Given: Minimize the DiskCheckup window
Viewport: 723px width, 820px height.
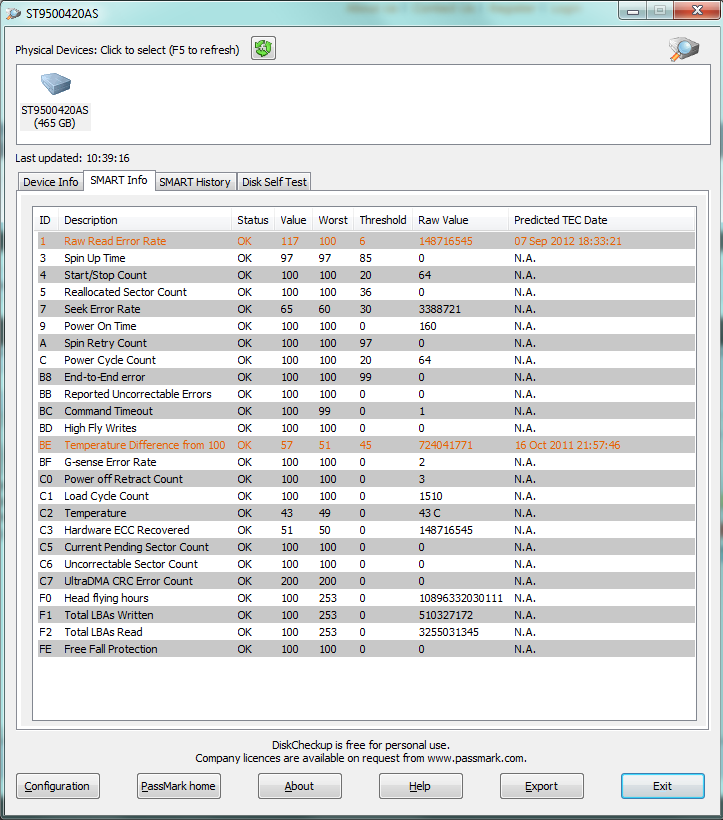Looking at the screenshot, I should 633,10.
